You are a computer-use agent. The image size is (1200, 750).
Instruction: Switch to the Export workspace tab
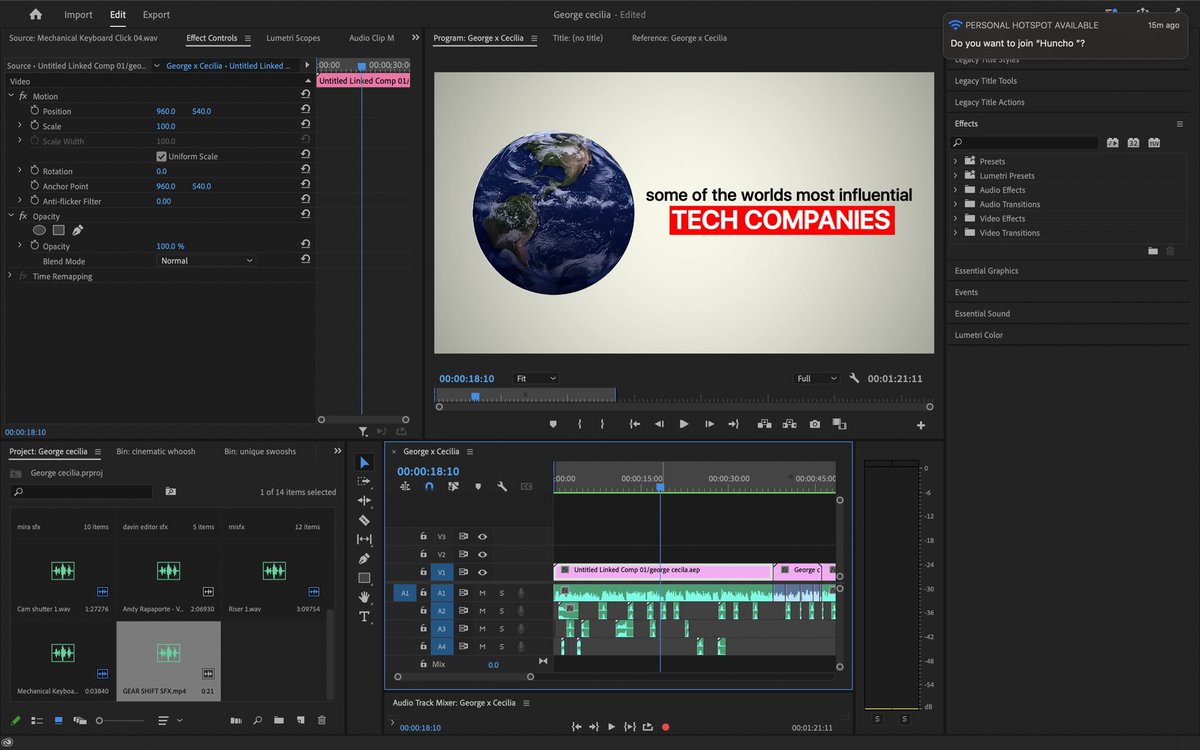[156, 15]
